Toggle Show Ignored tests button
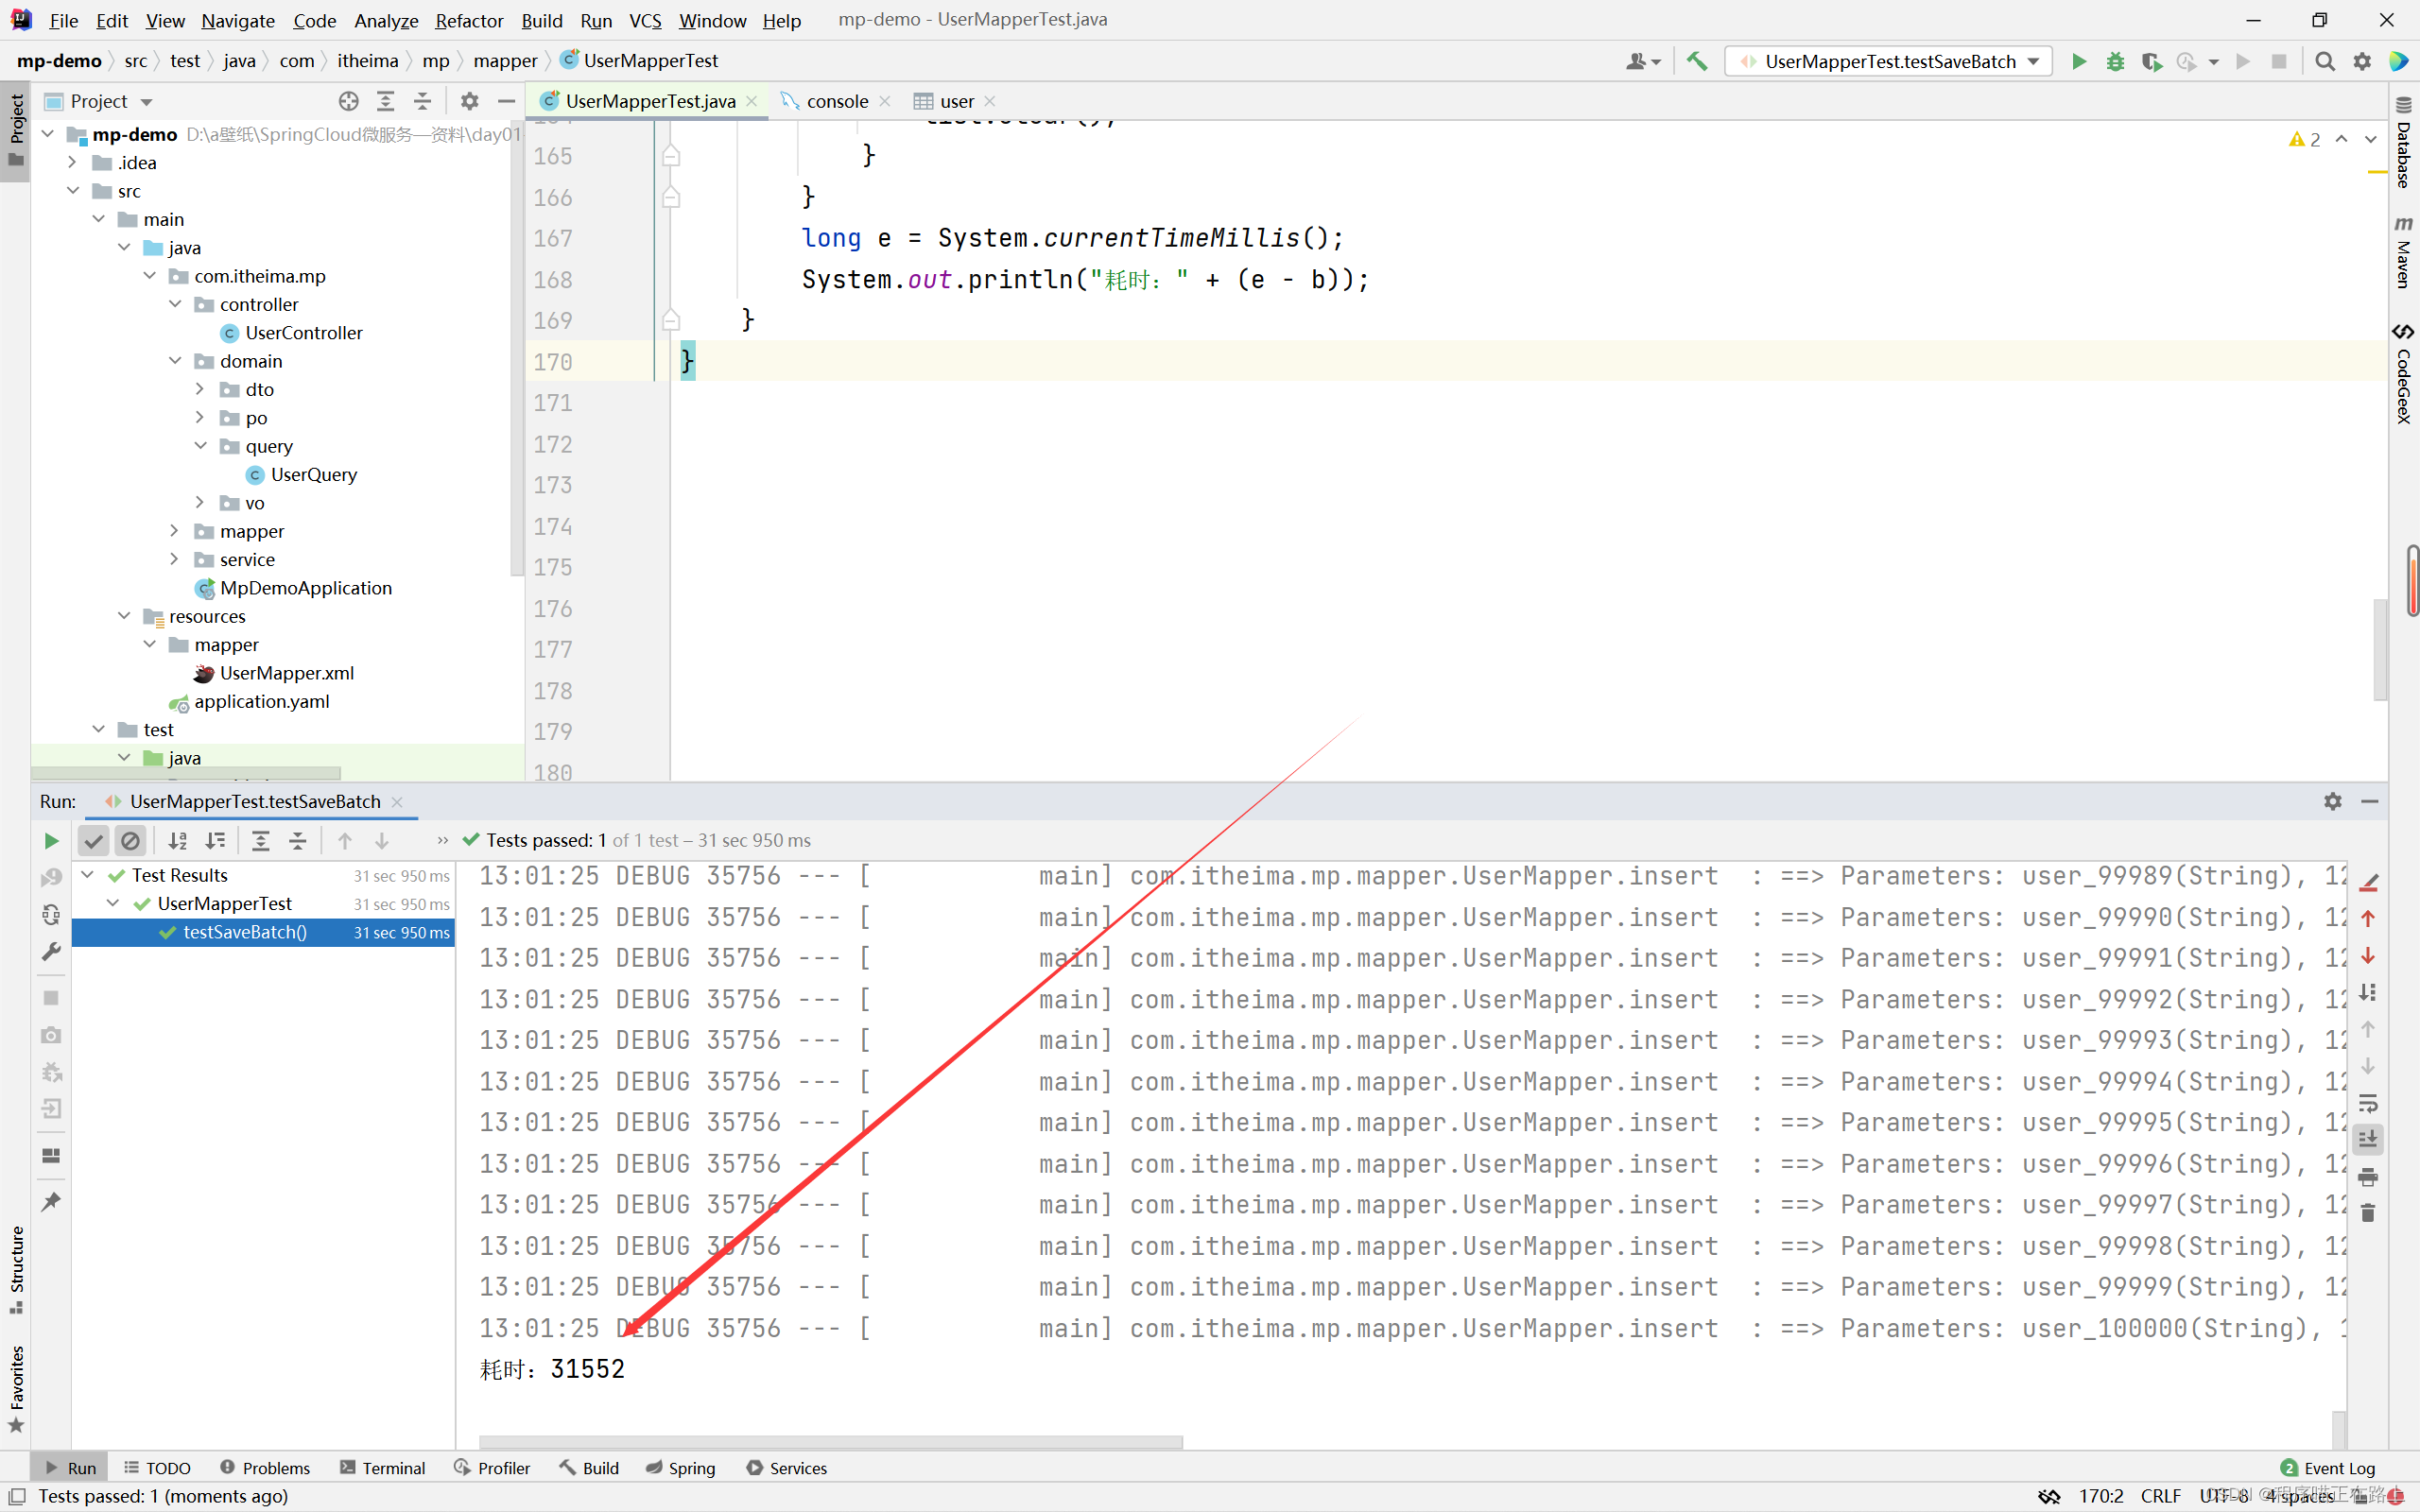This screenshot has height=1512, width=2420. pos(131,841)
